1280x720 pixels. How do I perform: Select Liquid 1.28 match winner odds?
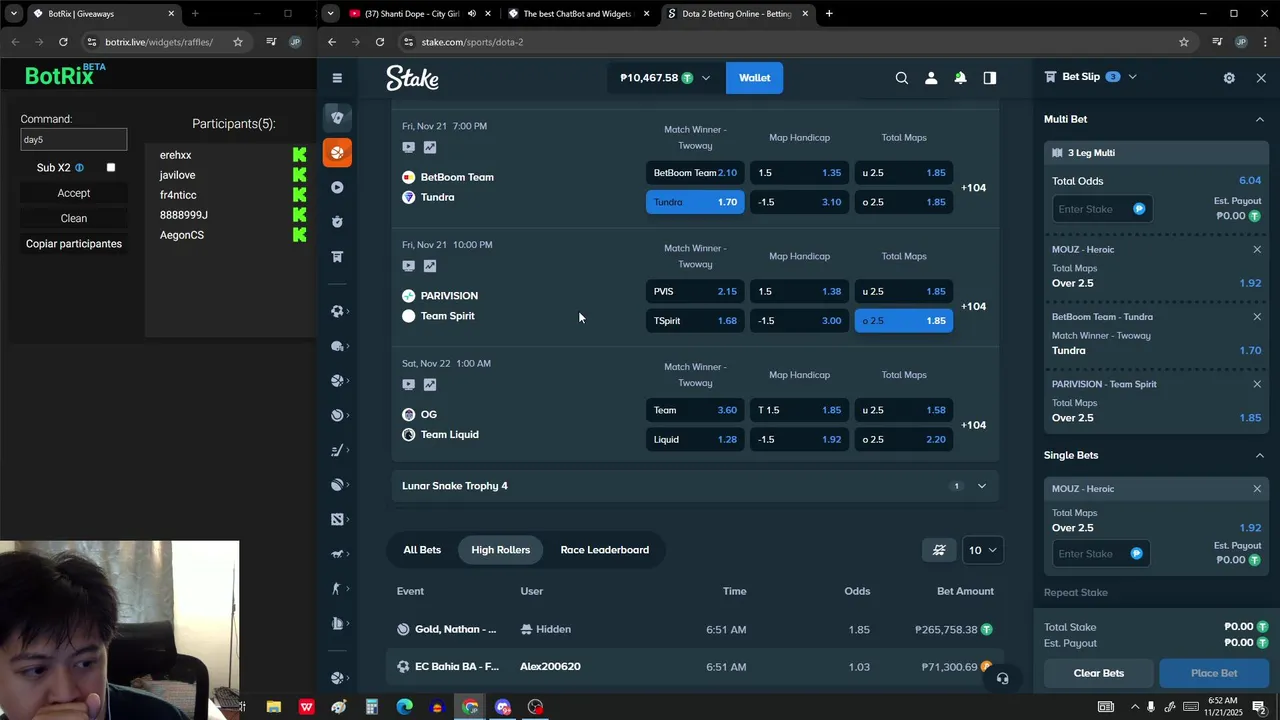[695, 440]
